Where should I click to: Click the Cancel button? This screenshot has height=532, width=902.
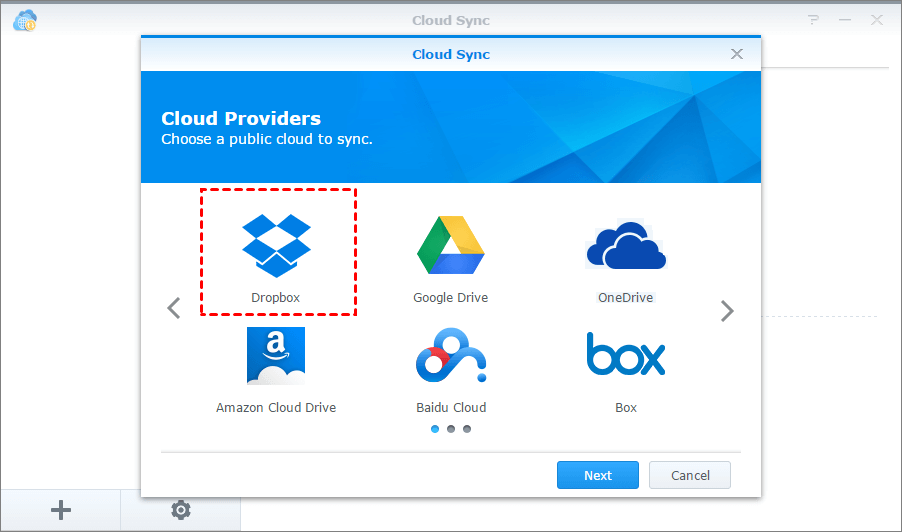pos(690,475)
